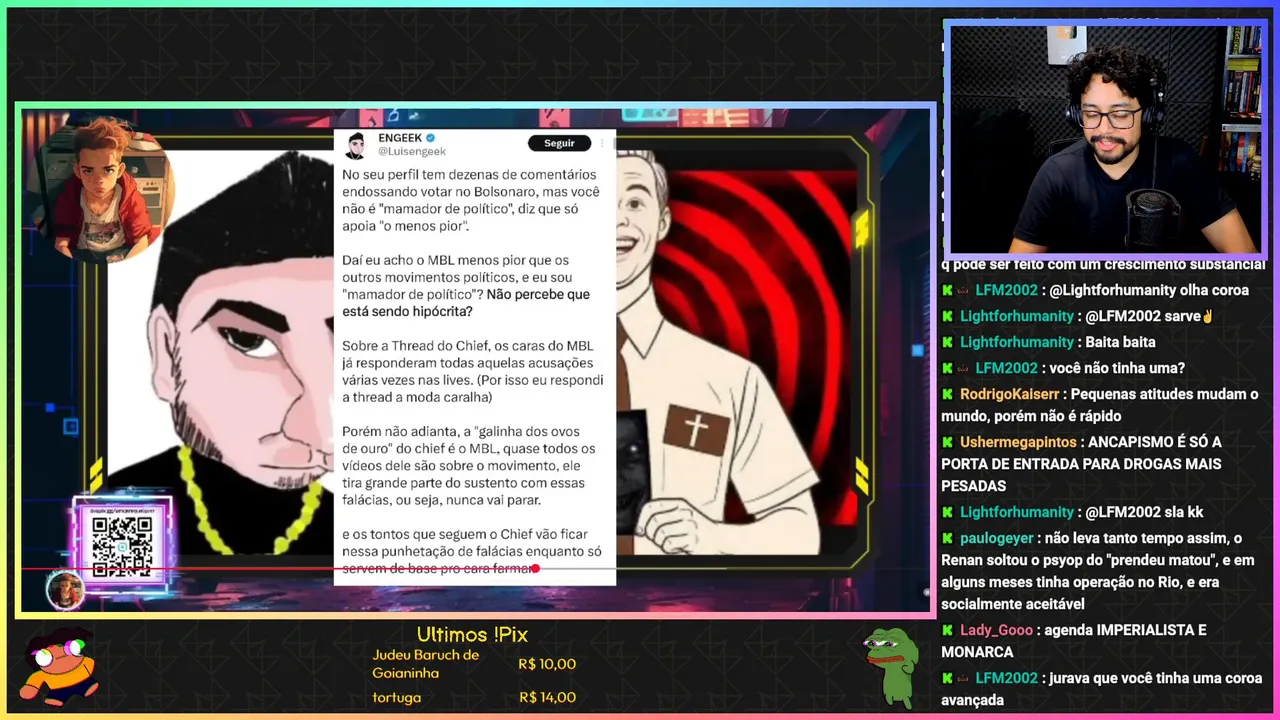Click the red playhead dot on the progress bar

(x=536, y=569)
